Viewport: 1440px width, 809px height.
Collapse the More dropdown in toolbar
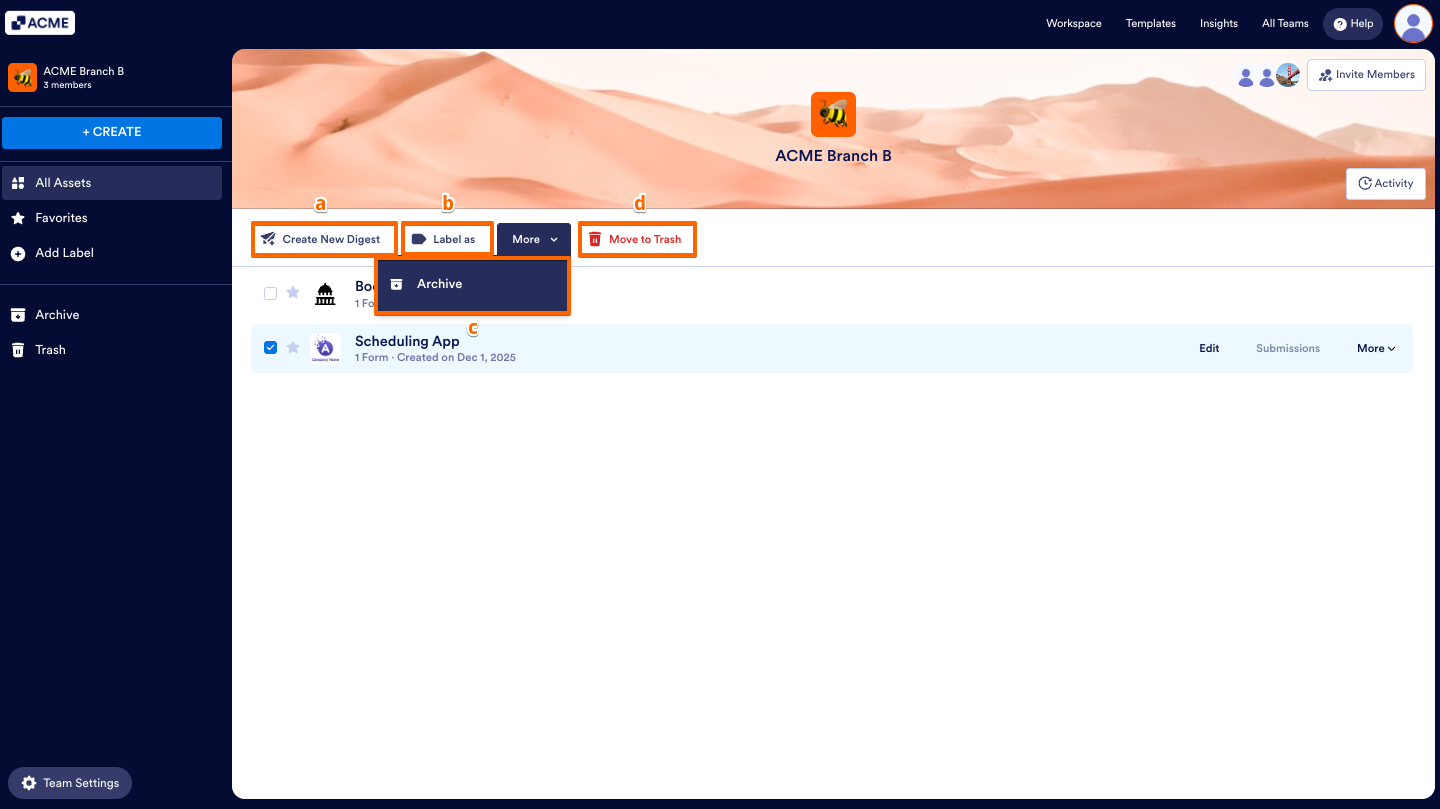[x=534, y=239]
